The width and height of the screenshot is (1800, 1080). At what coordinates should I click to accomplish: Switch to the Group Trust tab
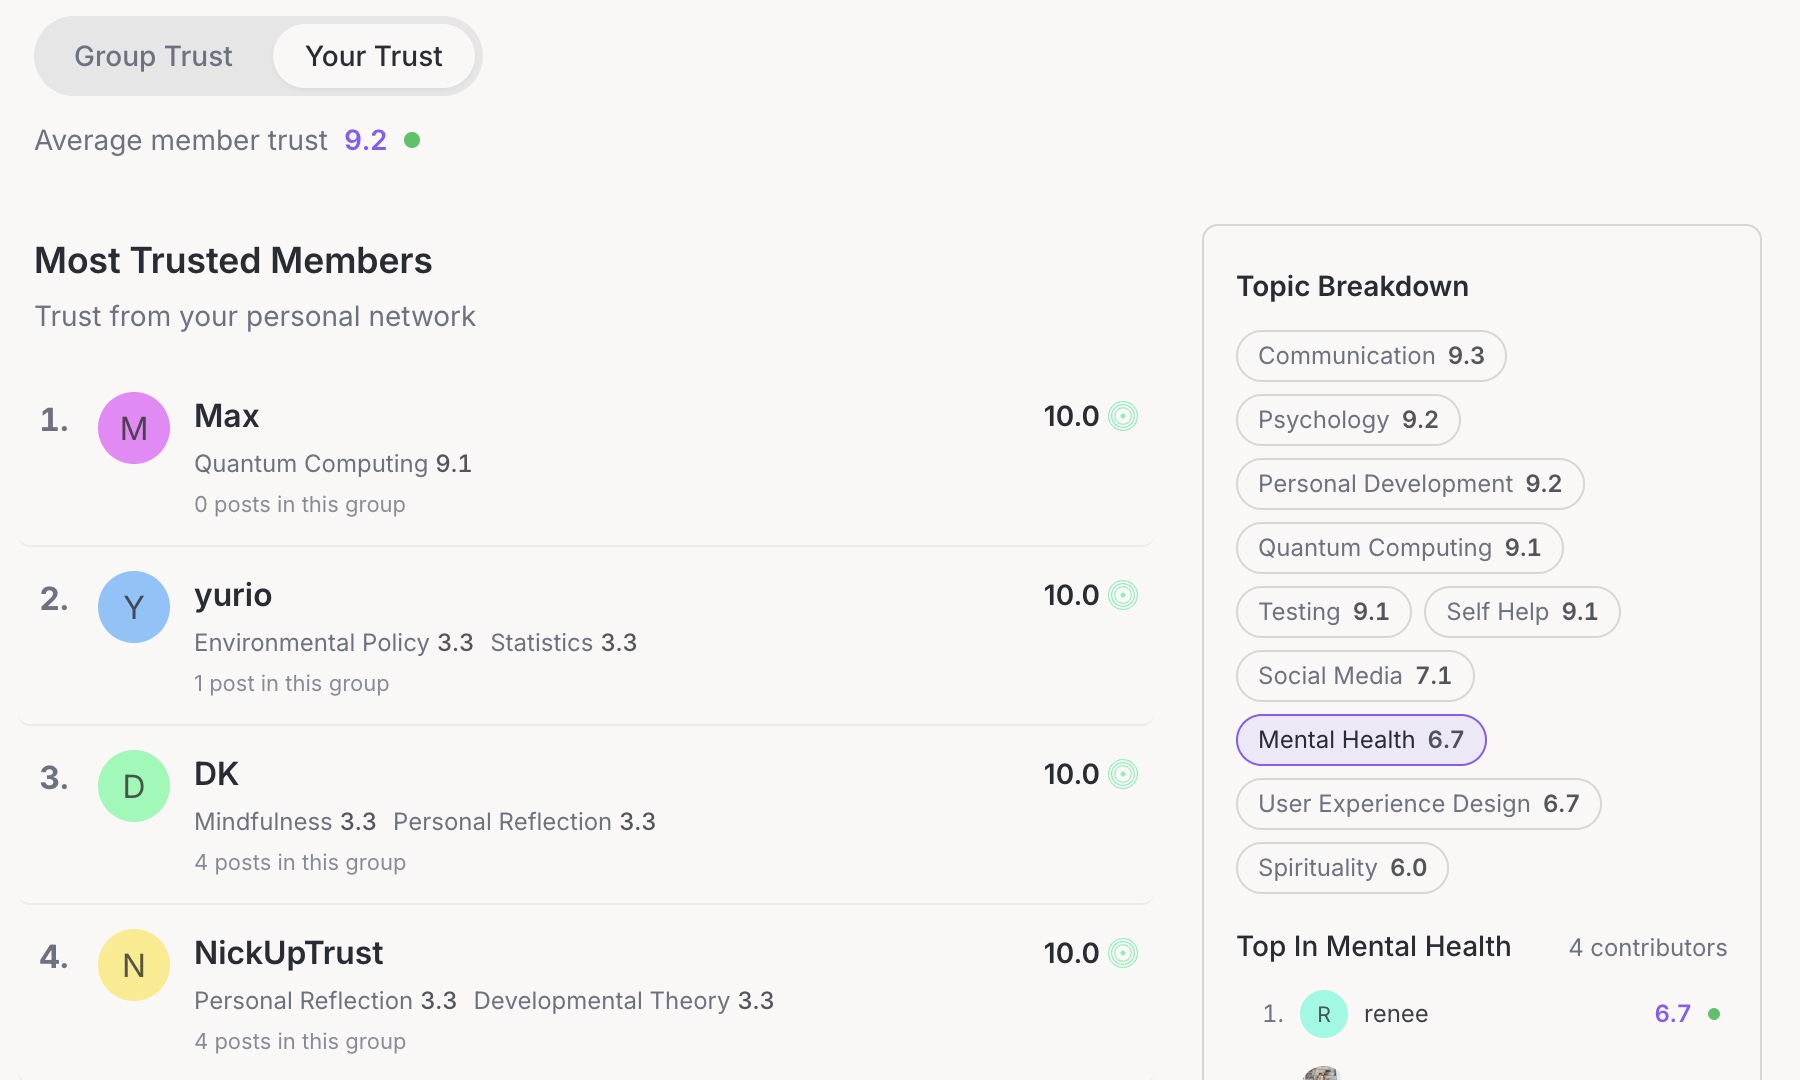coord(153,56)
